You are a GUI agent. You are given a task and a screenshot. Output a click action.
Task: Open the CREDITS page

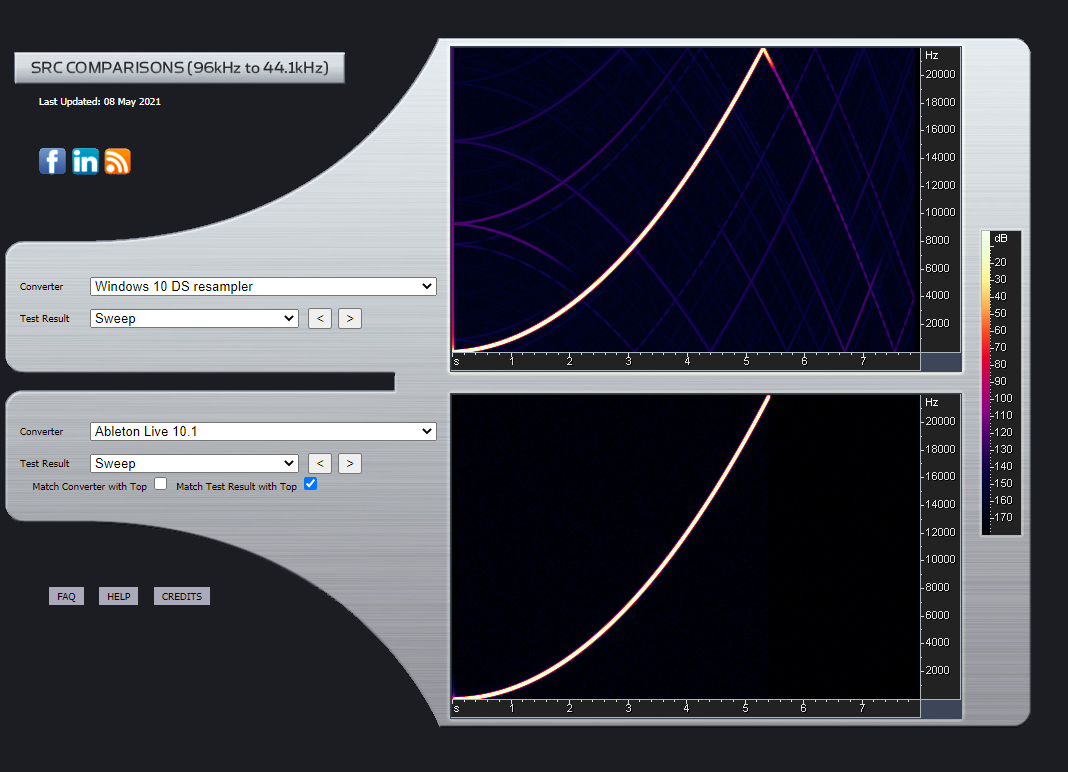(181, 597)
